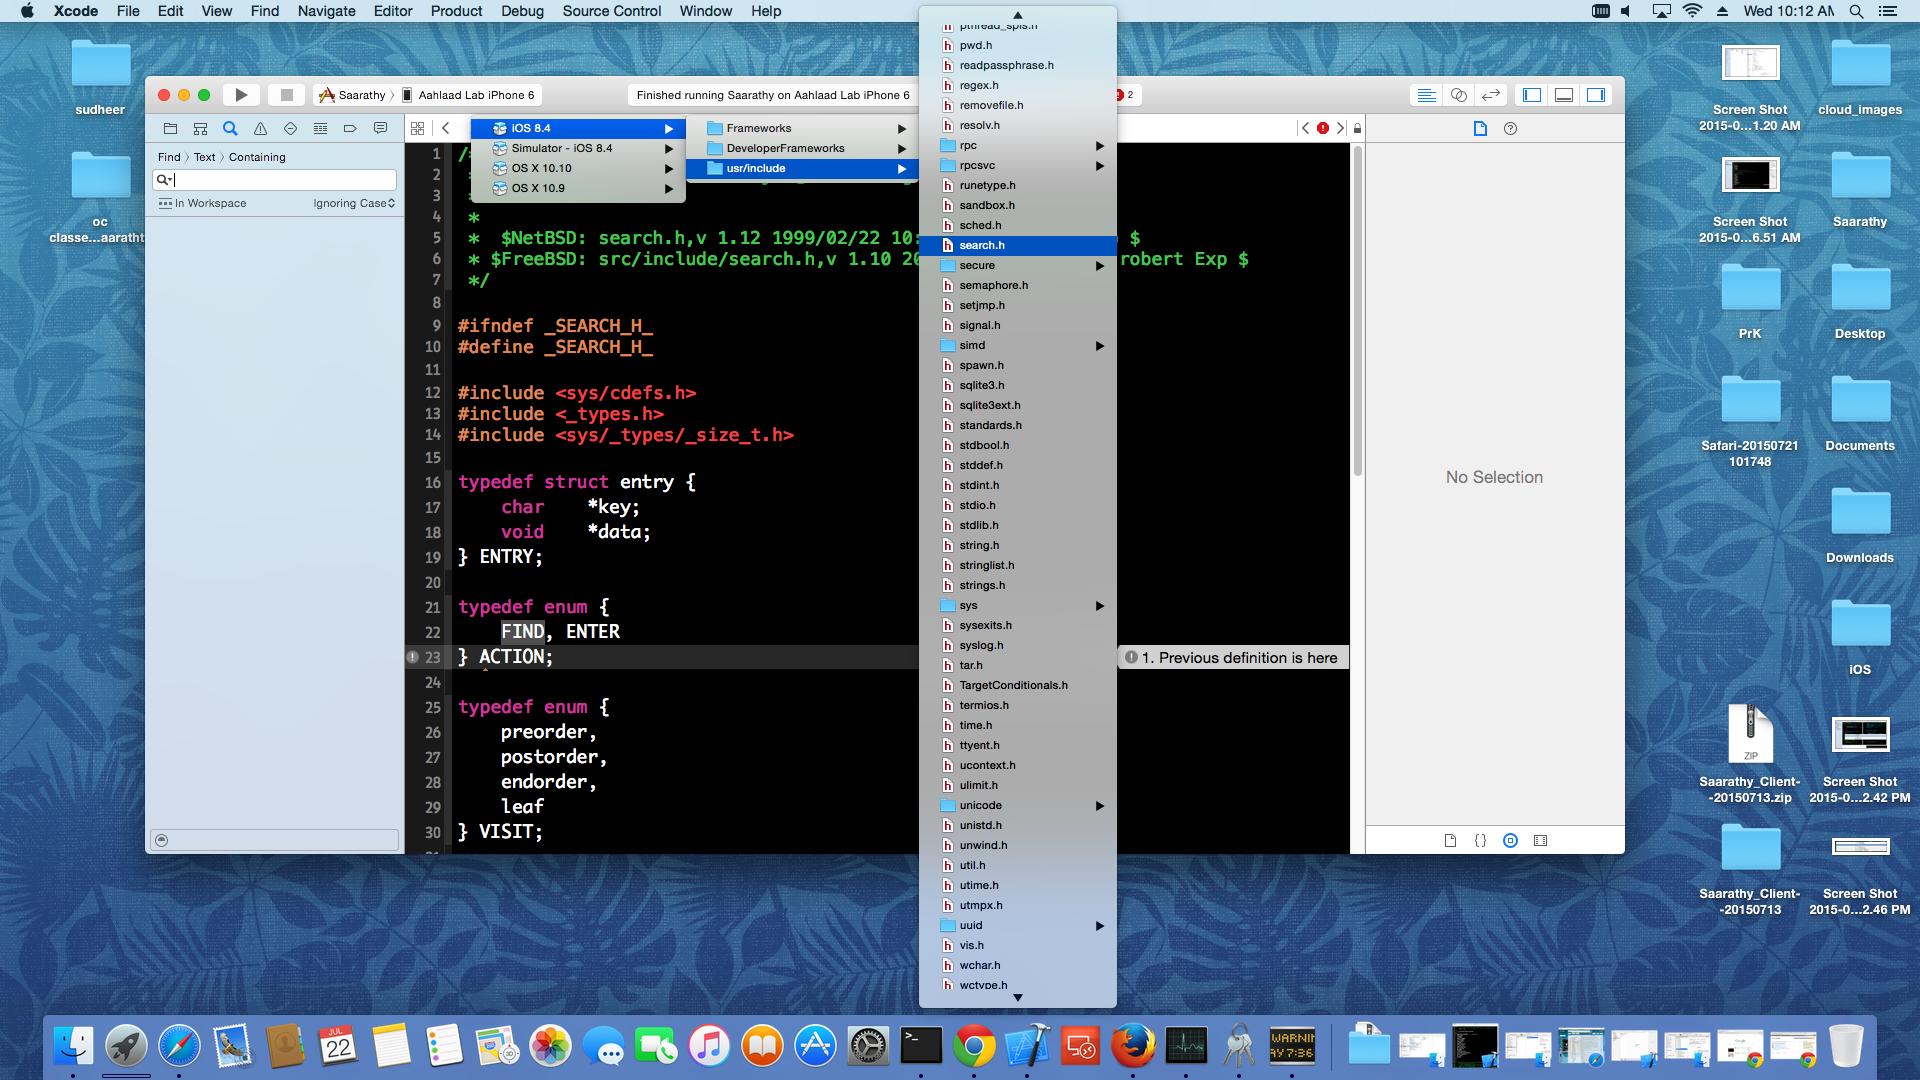The height and width of the screenshot is (1080, 1920).
Task: Select sqlite3.h from the file list
Action: click(1018, 385)
